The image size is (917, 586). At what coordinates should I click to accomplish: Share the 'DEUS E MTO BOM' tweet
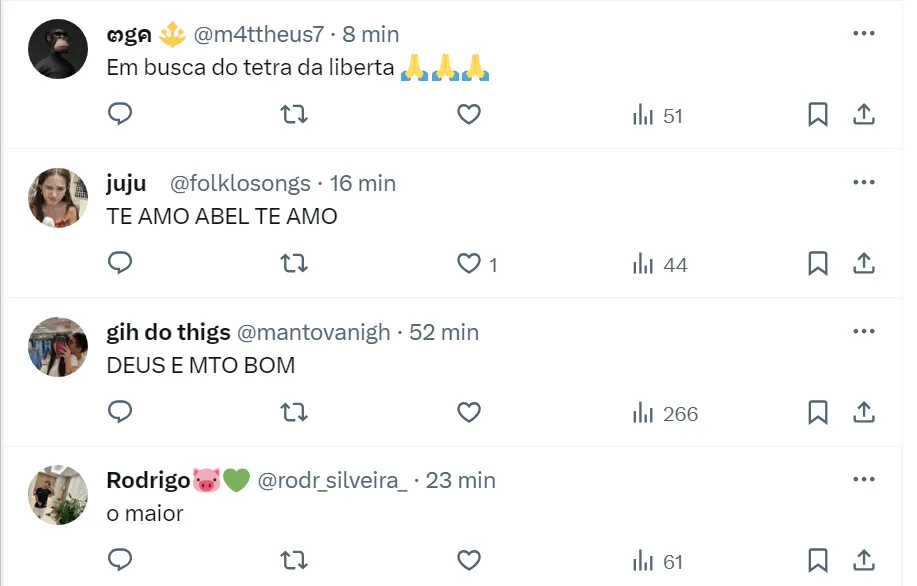tap(864, 413)
